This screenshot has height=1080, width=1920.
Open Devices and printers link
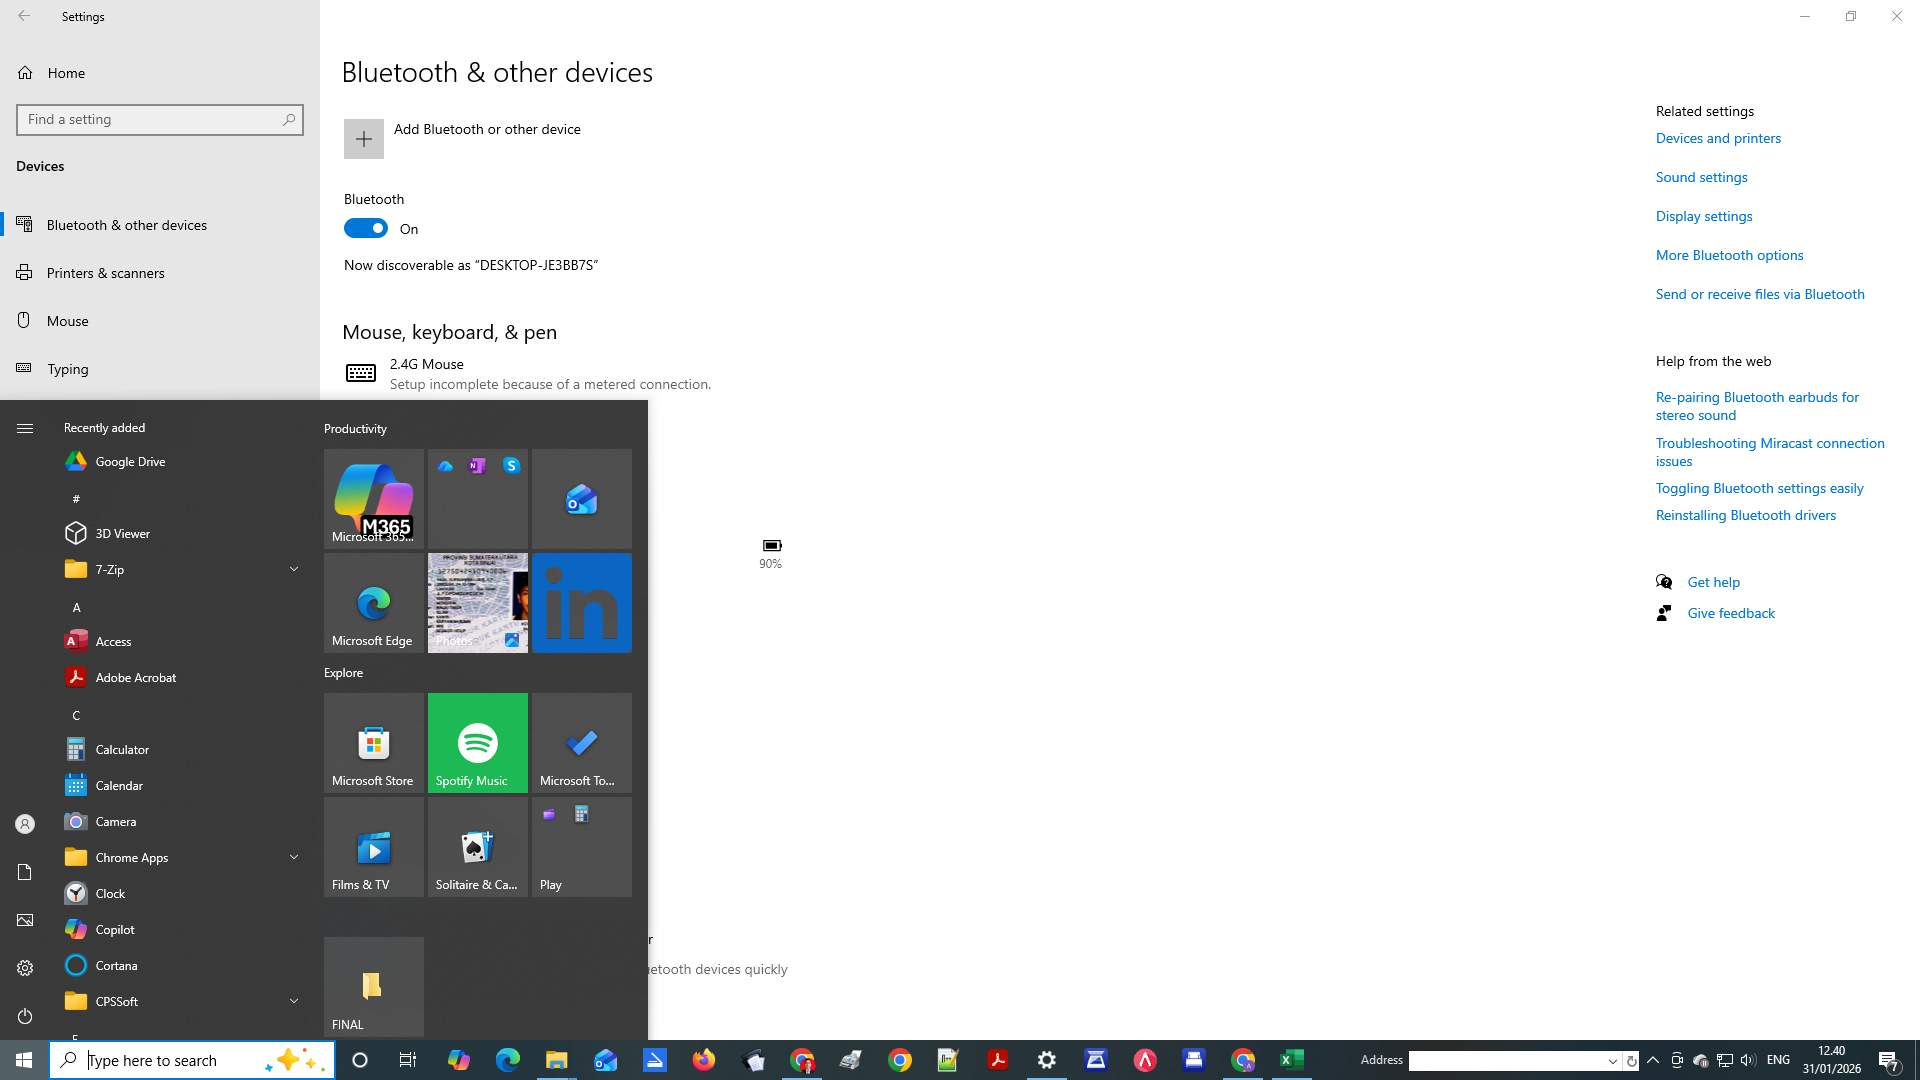click(x=1717, y=138)
